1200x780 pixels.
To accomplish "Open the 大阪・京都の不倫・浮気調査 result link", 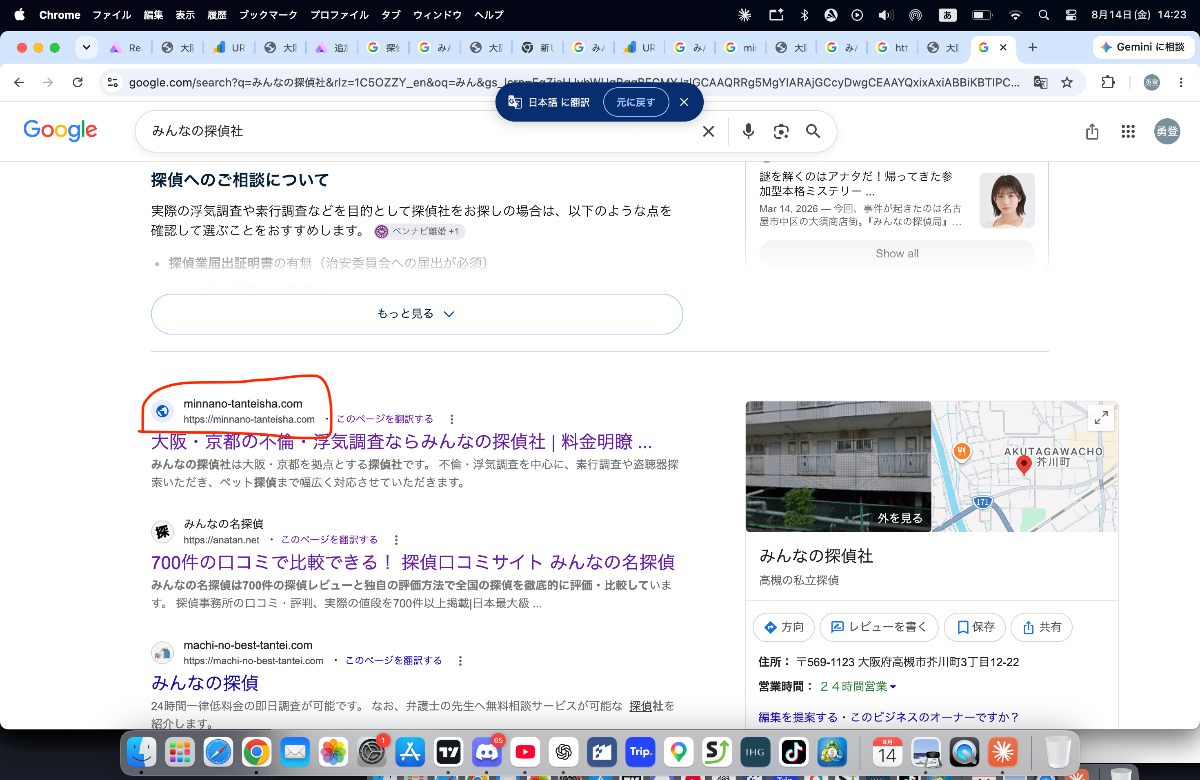I will point(401,441).
